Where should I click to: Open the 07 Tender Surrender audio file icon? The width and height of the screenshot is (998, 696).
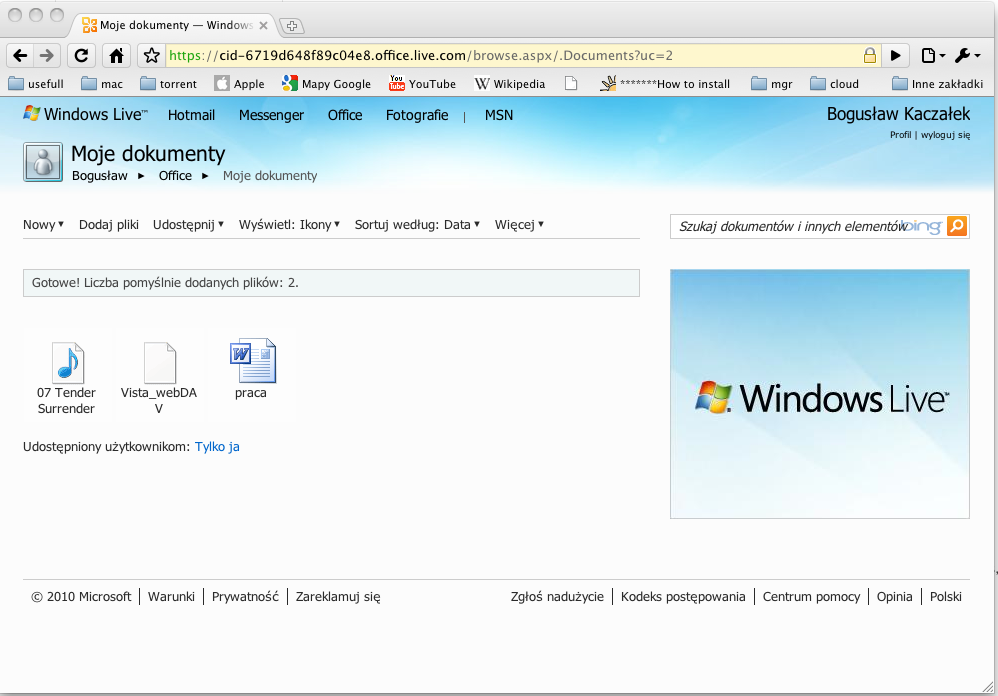click(x=67, y=363)
